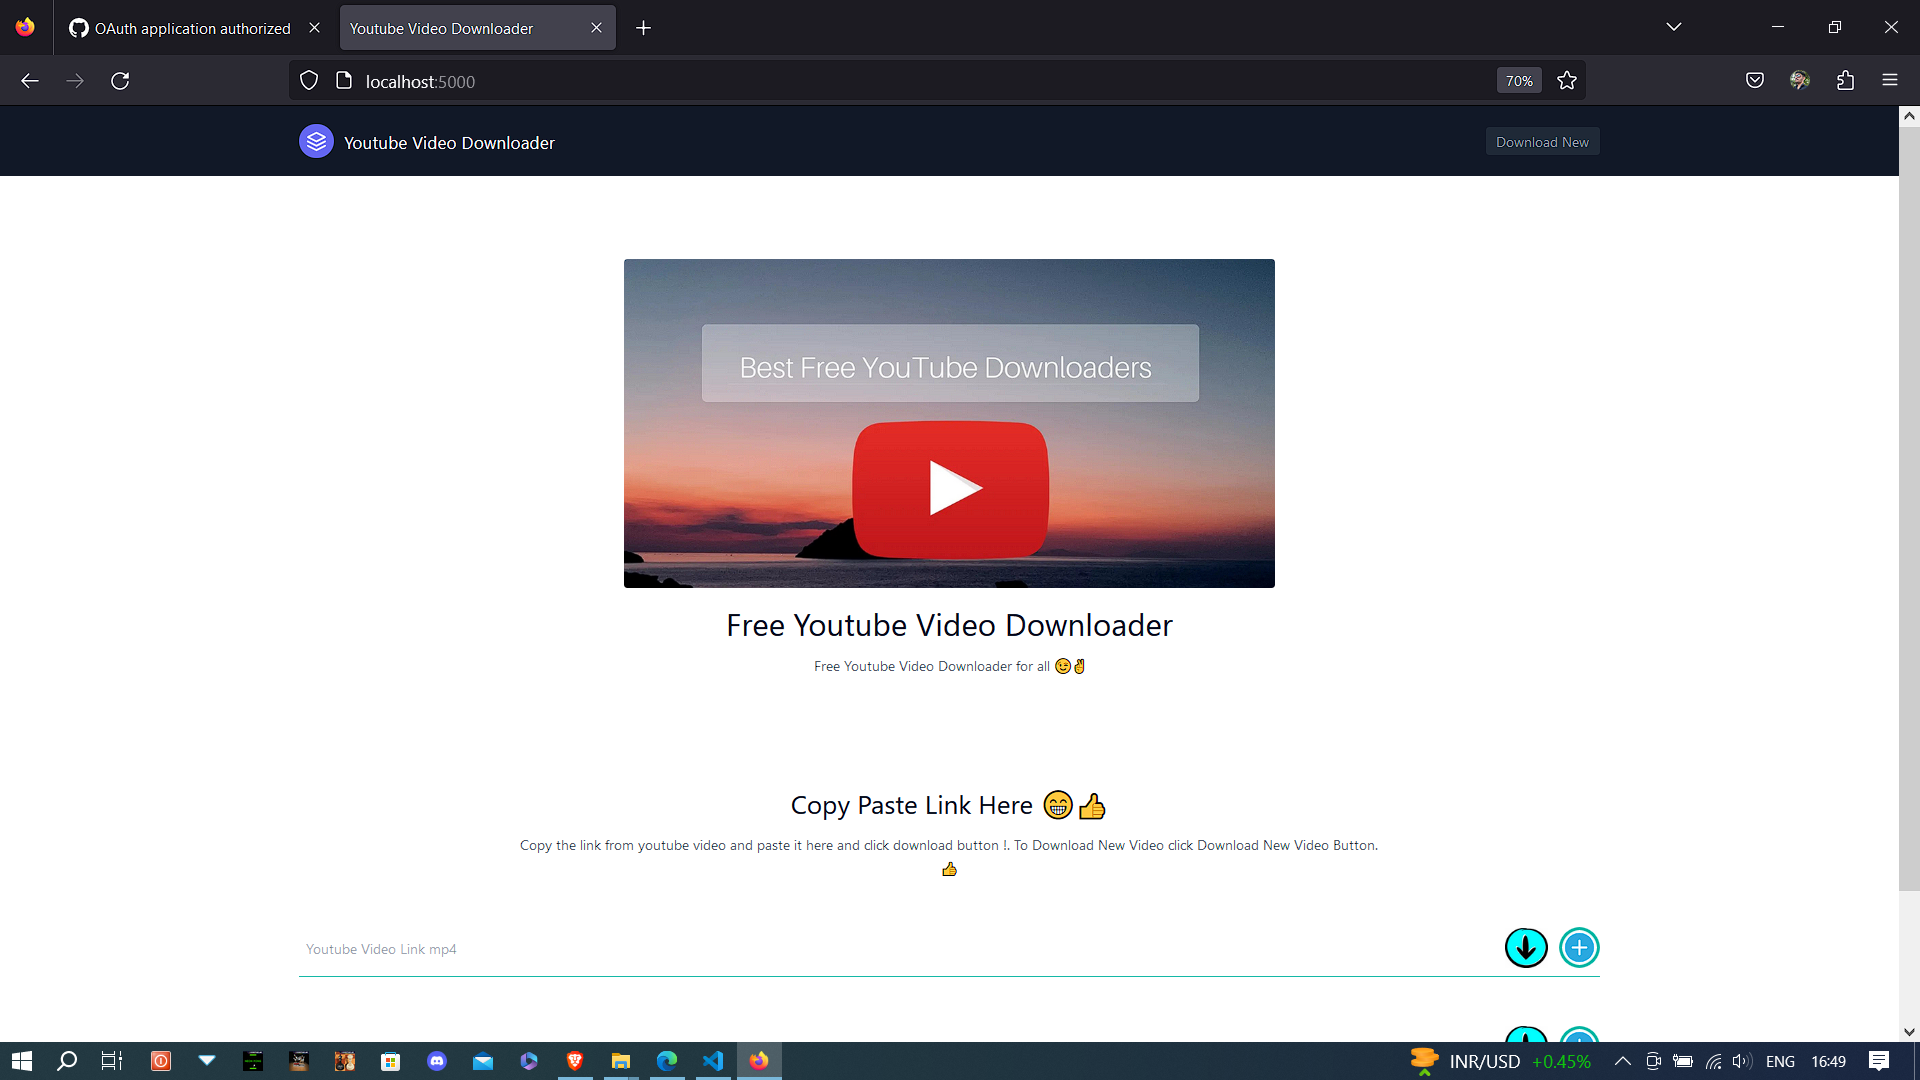Image resolution: width=1920 pixels, height=1080 pixels.
Task: Click the Firefox profile avatar icon
Action: 1800,80
